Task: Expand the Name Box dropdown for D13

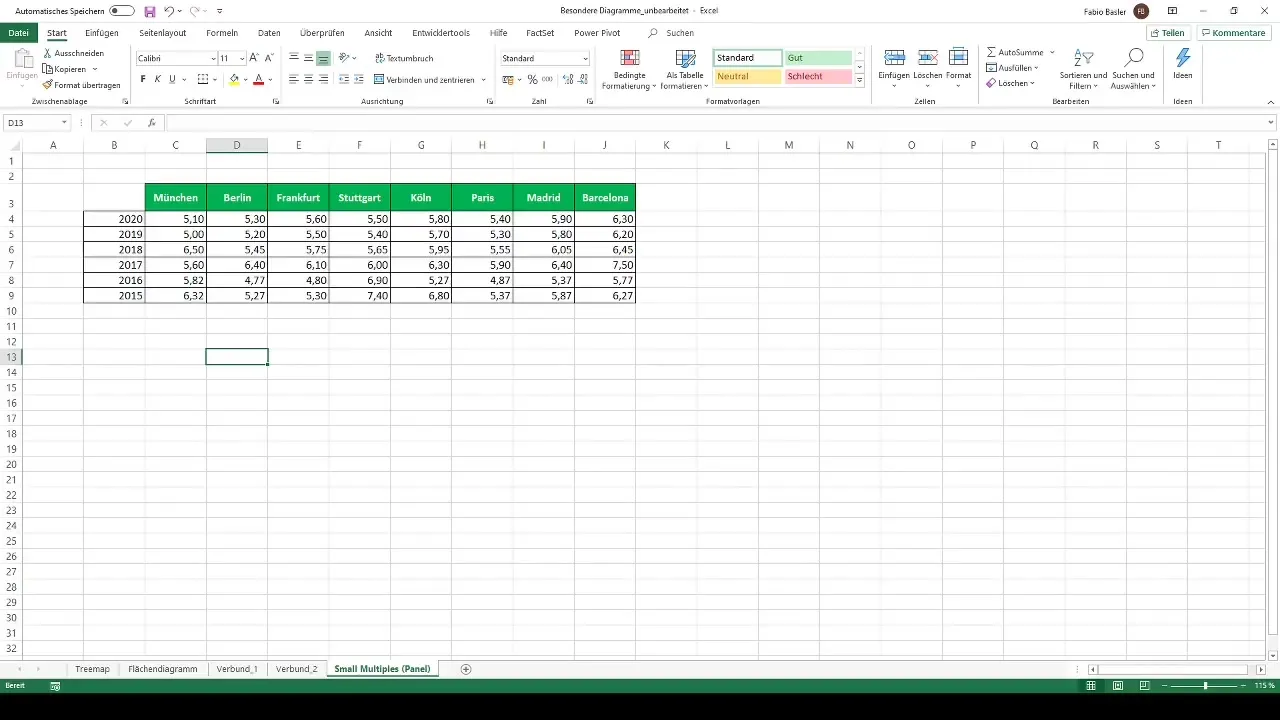Action: click(64, 123)
